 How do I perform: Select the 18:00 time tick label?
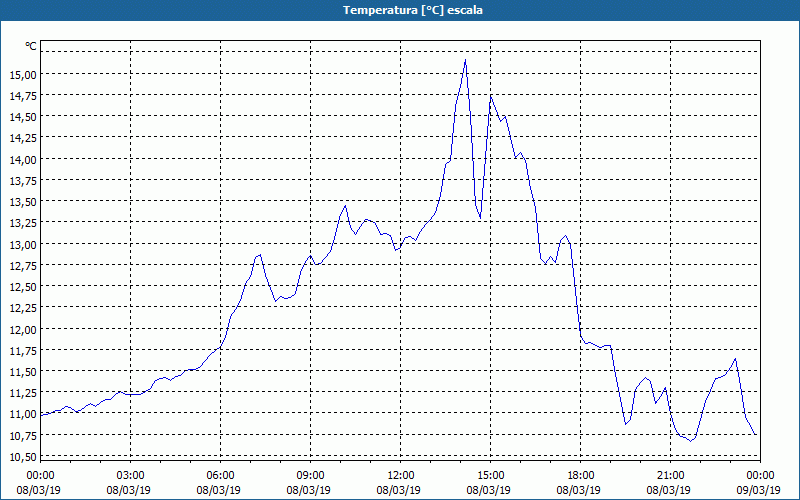pyautogui.click(x=581, y=476)
